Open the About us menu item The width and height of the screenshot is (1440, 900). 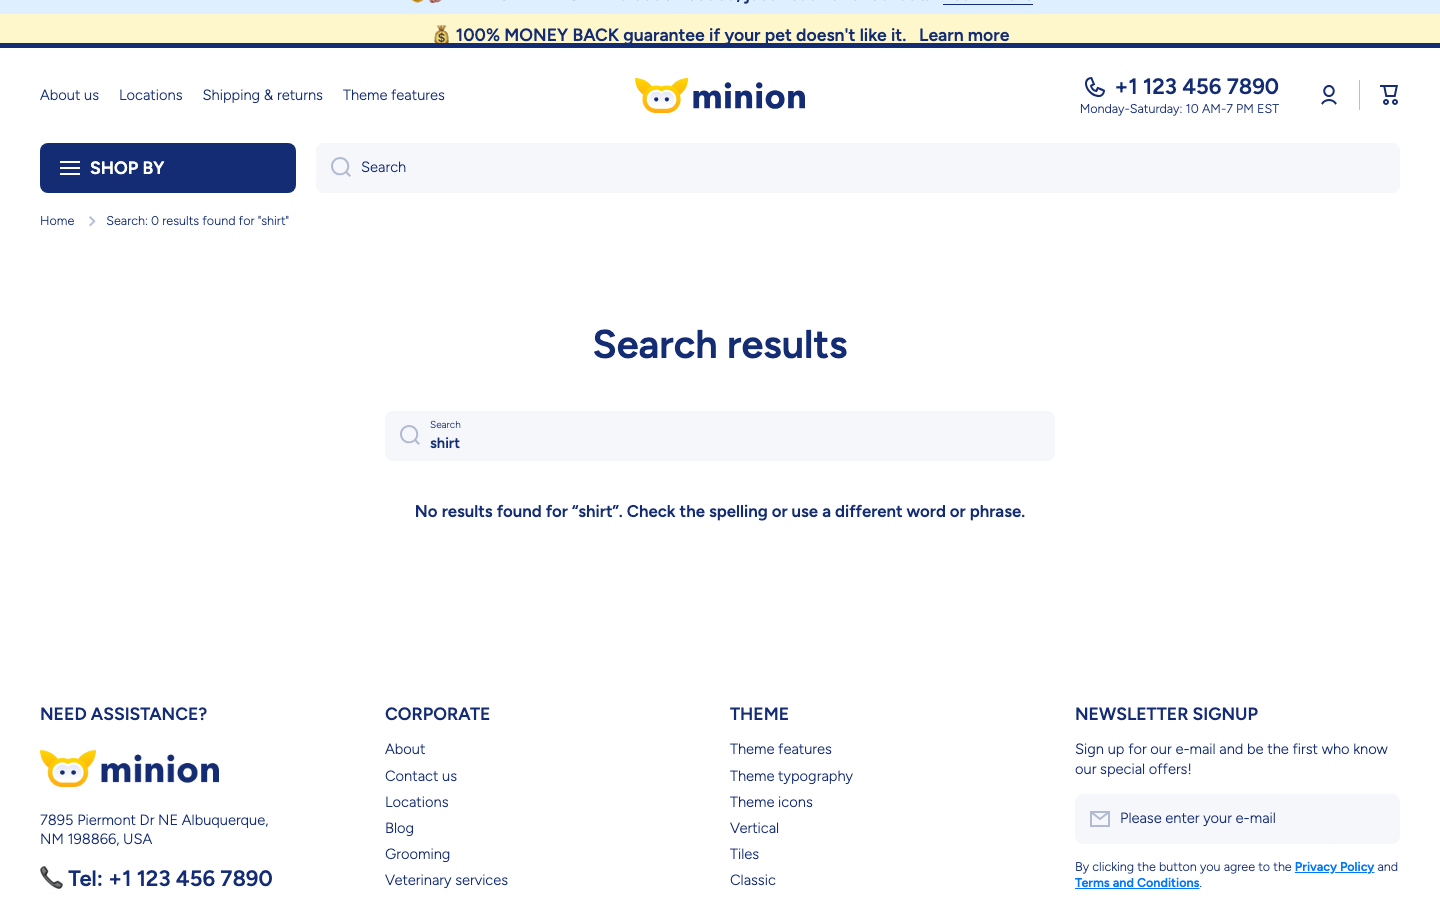(69, 95)
